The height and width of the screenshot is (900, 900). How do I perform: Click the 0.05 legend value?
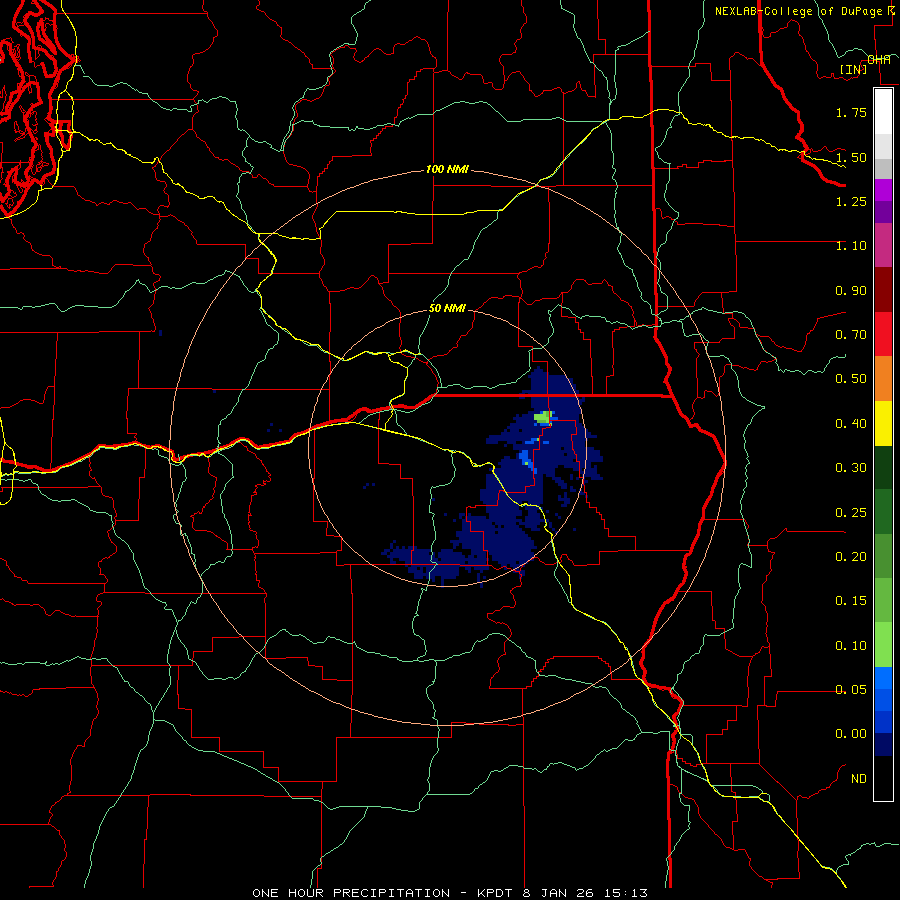[851, 689]
